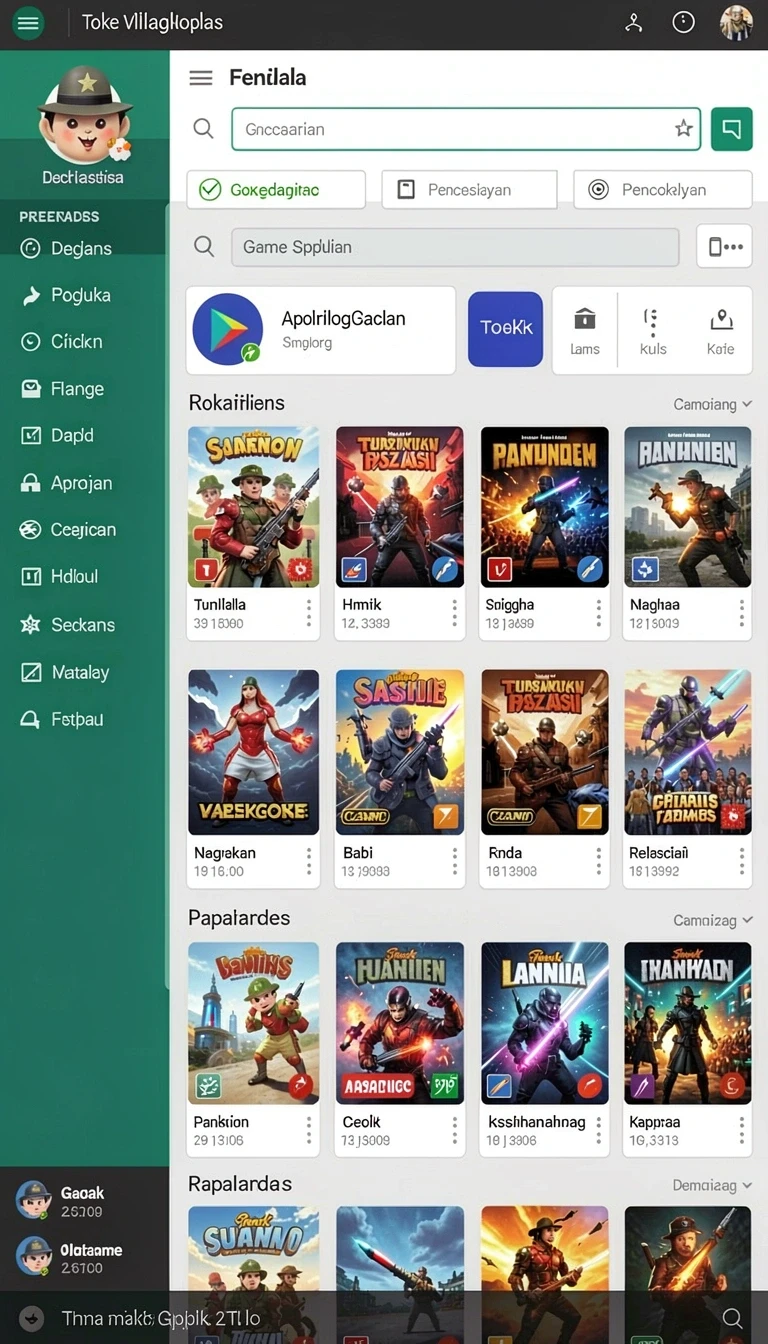
Task: Open the user avatar photo in title bar
Action: (x=736, y=22)
